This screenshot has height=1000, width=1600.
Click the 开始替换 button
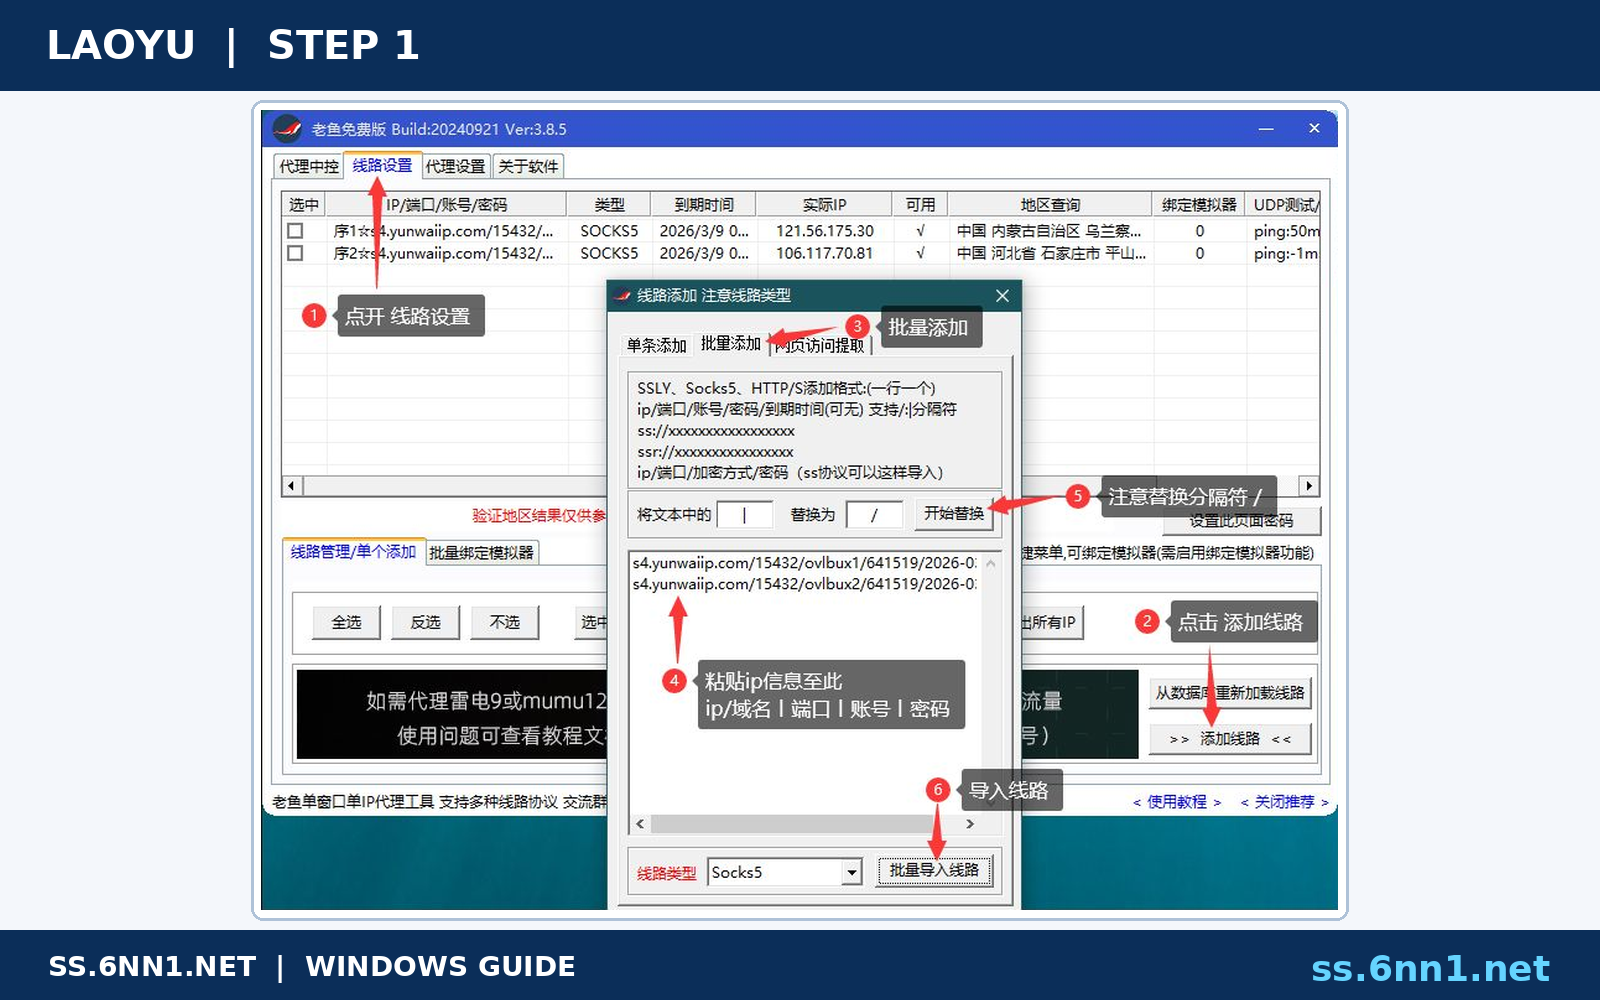tap(953, 513)
